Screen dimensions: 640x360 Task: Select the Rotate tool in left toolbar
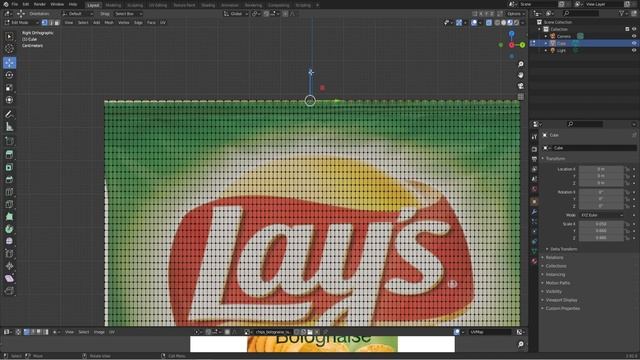[x=9, y=75]
